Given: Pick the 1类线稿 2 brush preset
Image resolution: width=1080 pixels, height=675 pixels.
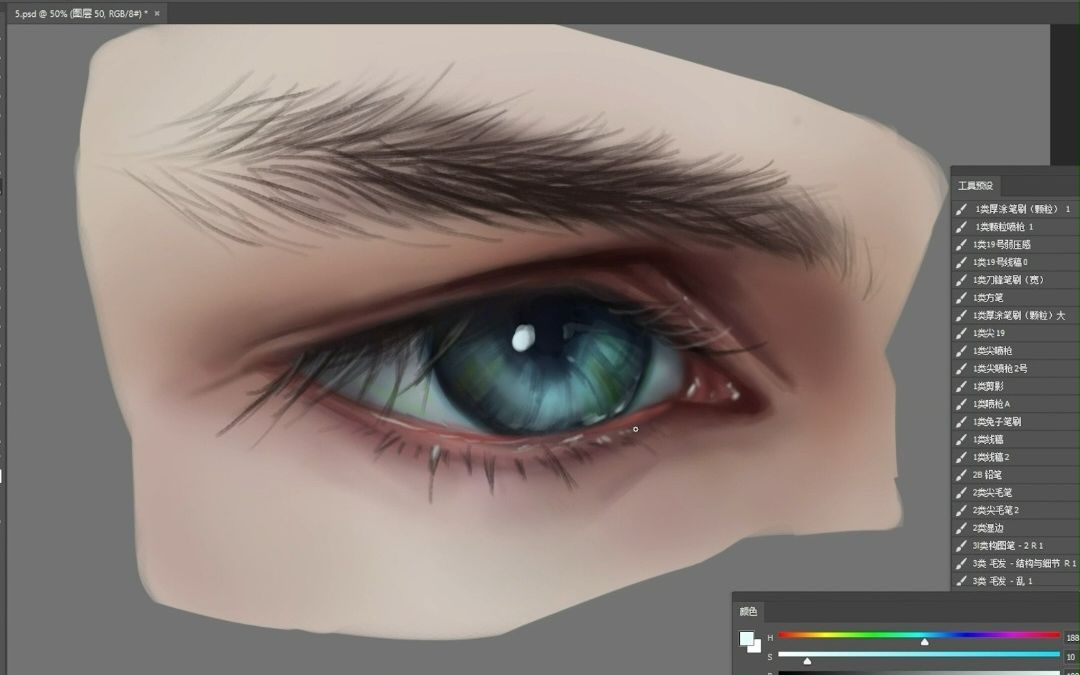Looking at the screenshot, I should 1016,457.
